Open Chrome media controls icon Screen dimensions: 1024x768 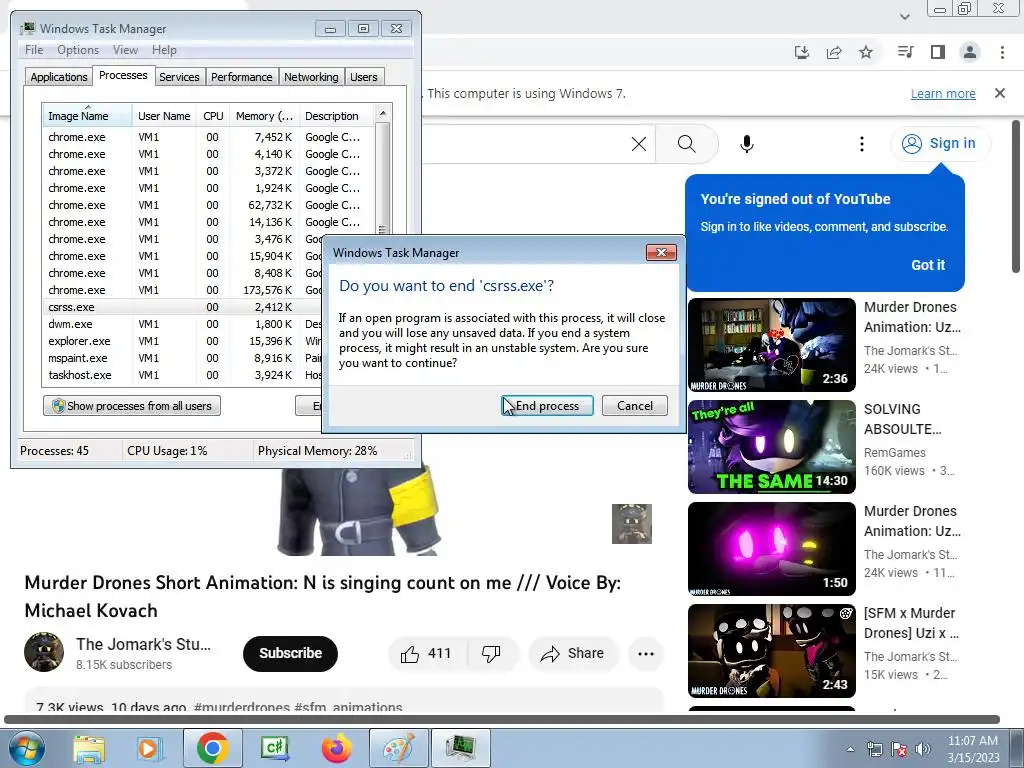(x=905, y=52)
